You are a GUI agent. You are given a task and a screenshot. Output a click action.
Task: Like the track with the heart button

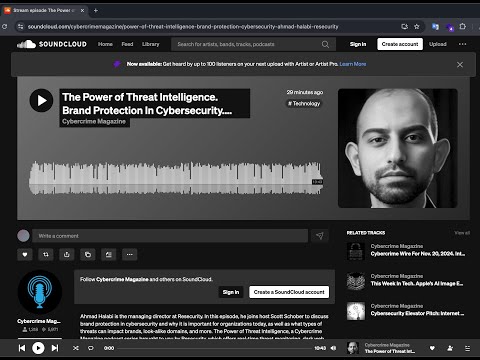click(x=25, y=255)
